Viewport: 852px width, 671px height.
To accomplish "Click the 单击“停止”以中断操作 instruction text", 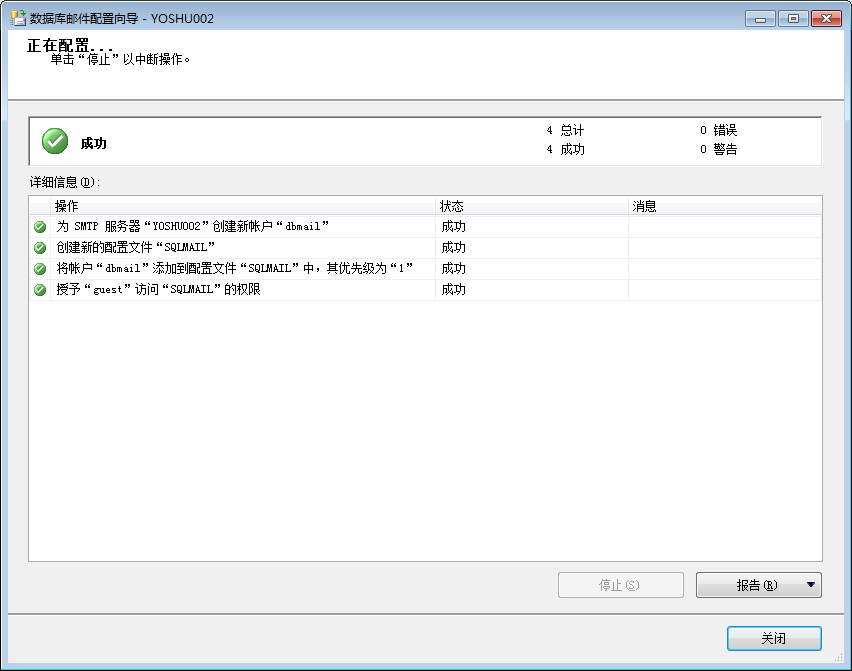I will pos(120,59).
